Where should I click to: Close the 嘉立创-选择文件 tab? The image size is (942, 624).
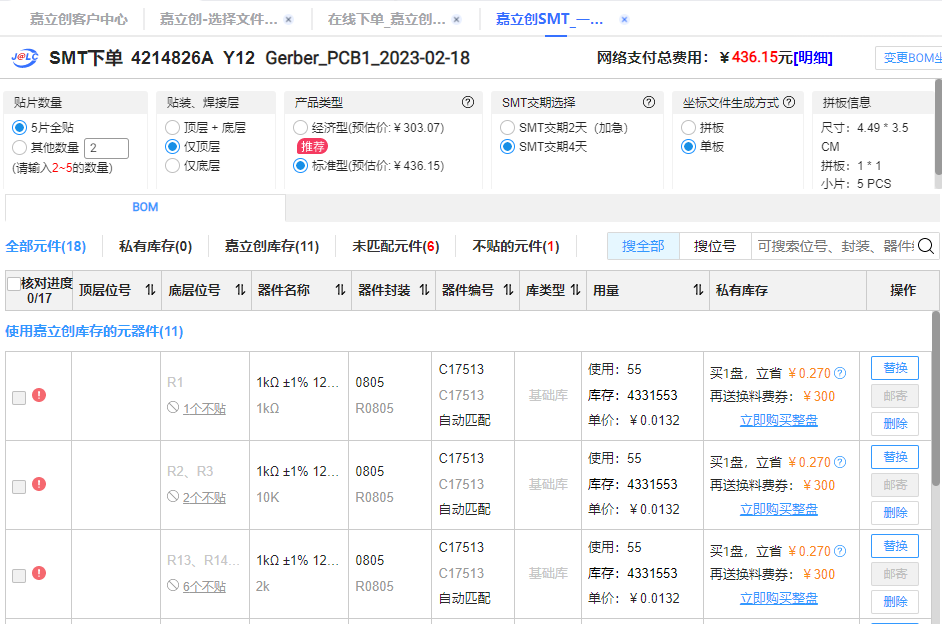[288, 20]
